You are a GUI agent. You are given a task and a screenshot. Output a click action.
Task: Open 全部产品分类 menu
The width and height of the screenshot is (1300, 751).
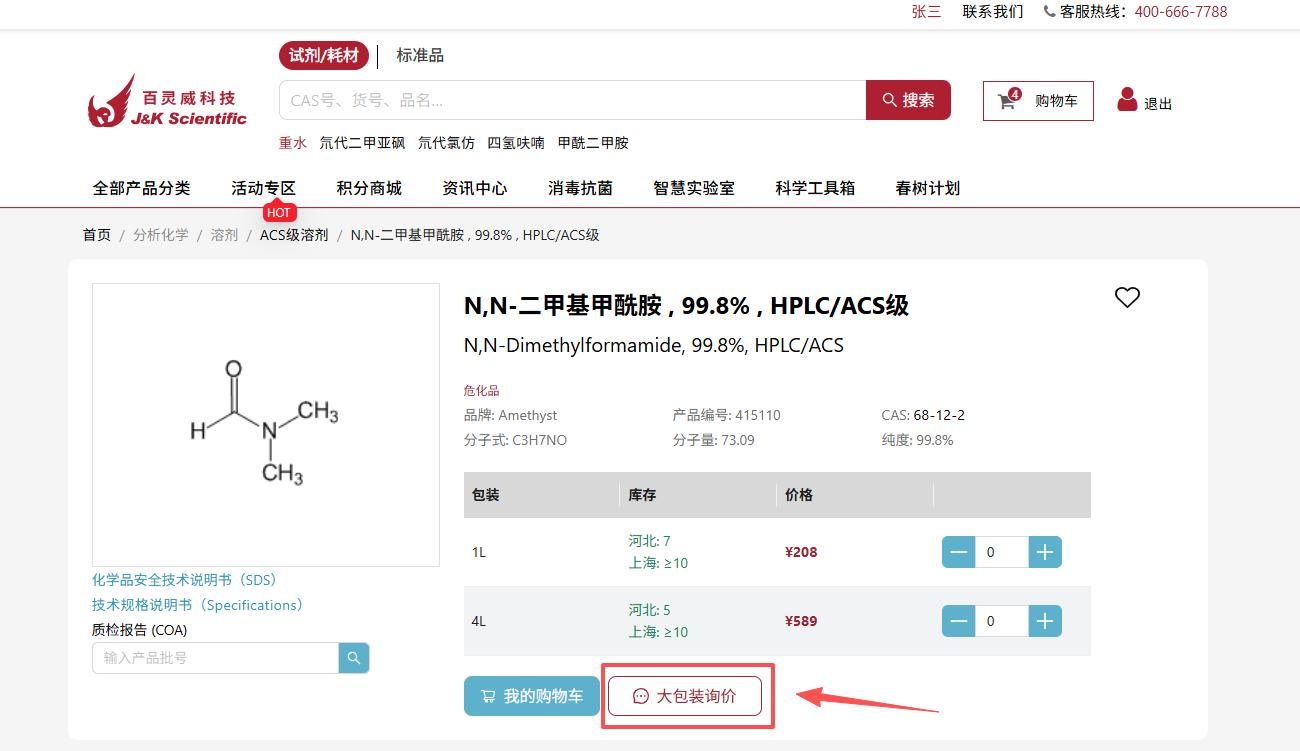coord(141,188)
